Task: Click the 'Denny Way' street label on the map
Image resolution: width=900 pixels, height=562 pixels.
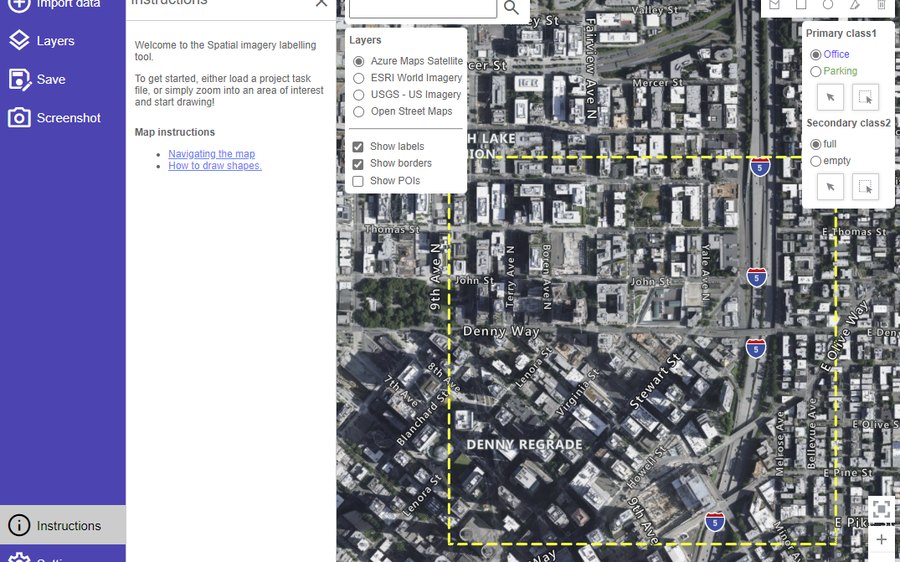Action: [x=501, y=331]
